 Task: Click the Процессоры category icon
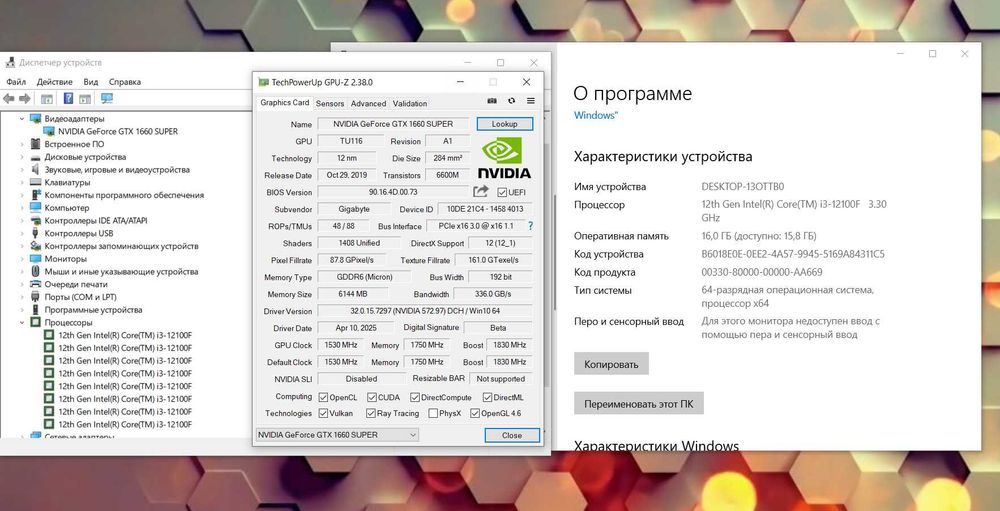pos(35,323)
